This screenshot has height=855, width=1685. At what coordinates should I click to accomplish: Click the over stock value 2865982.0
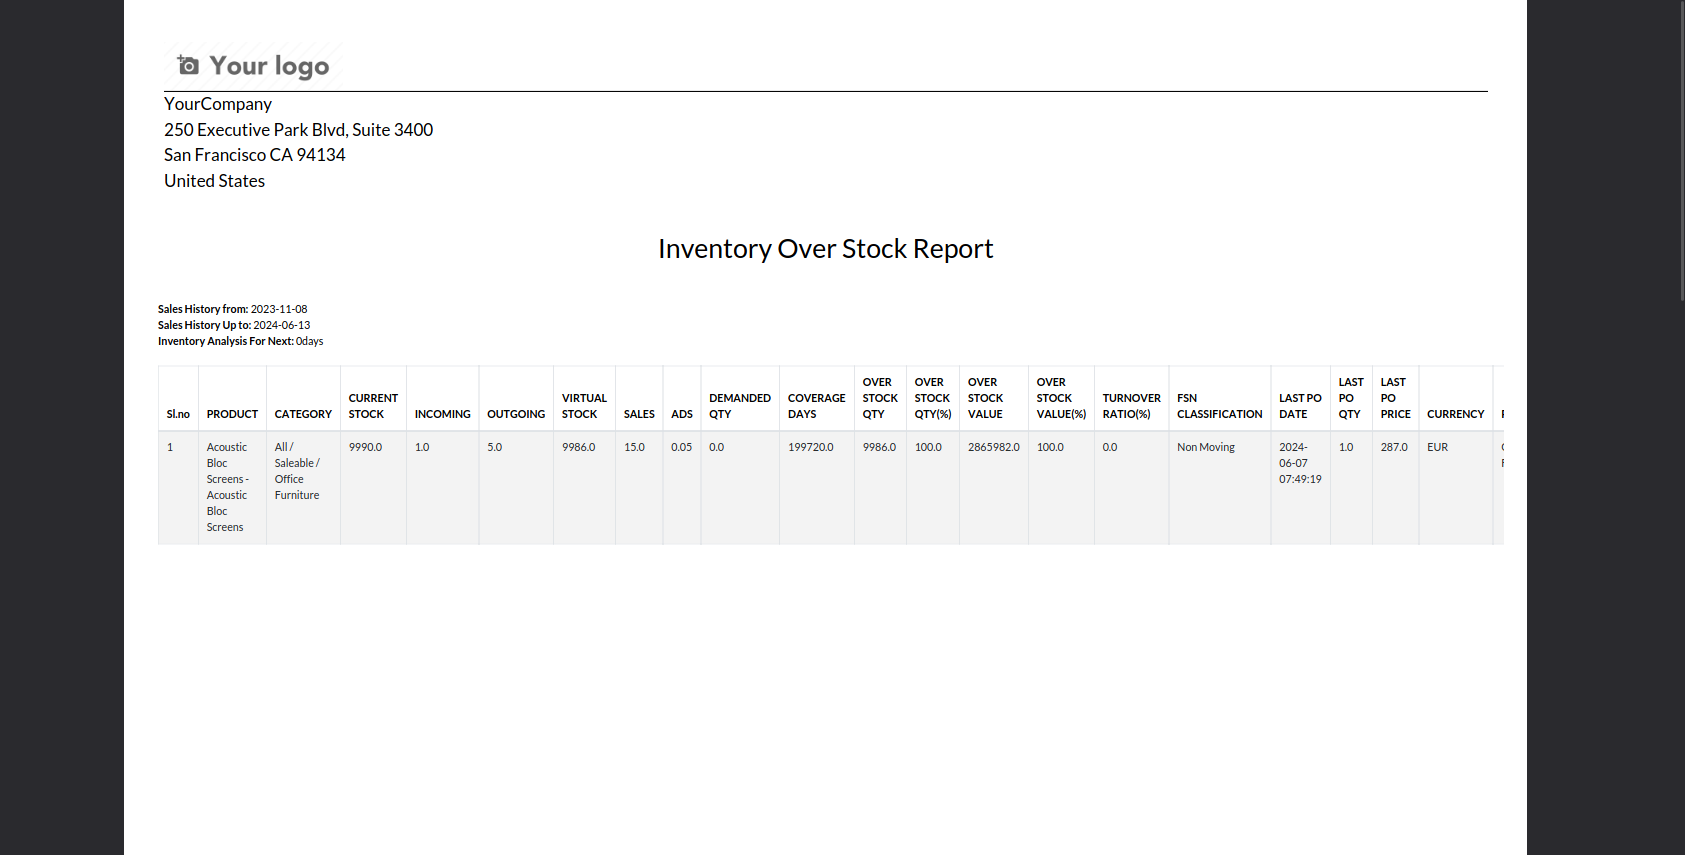pos(993,447)
